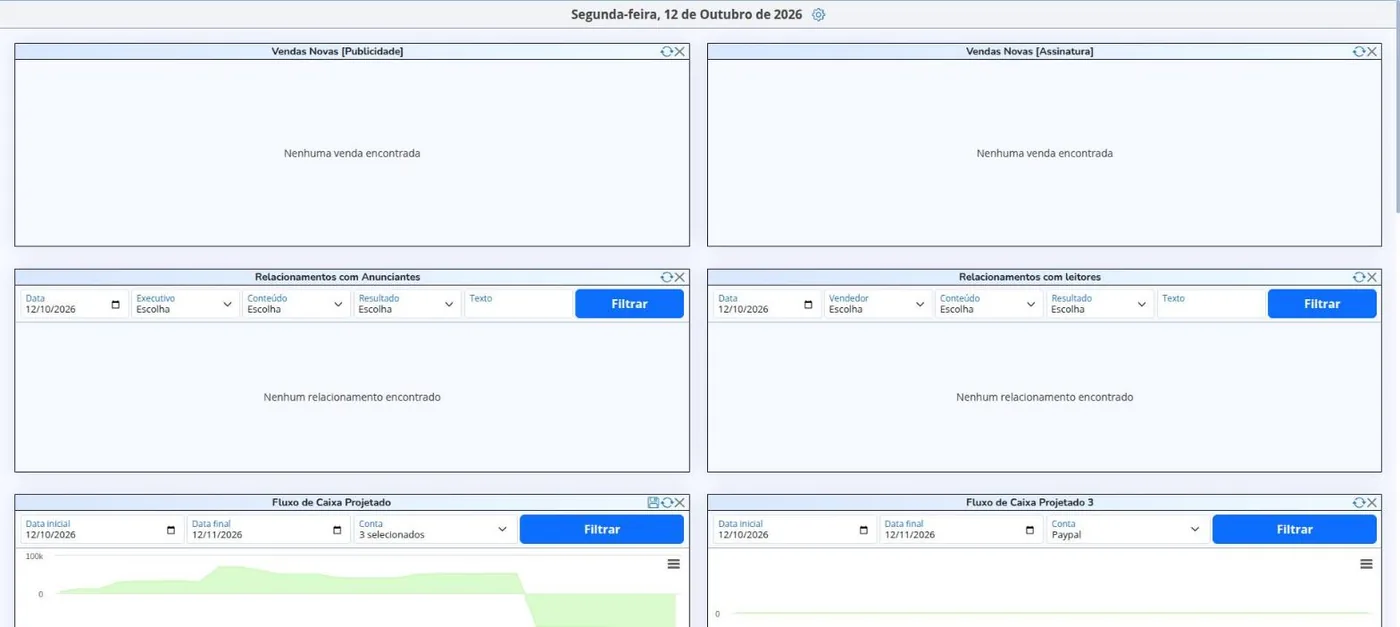Save the Fluxo de Caixa Projetado panel
The image size is (1400, 627).
(653, 503)
